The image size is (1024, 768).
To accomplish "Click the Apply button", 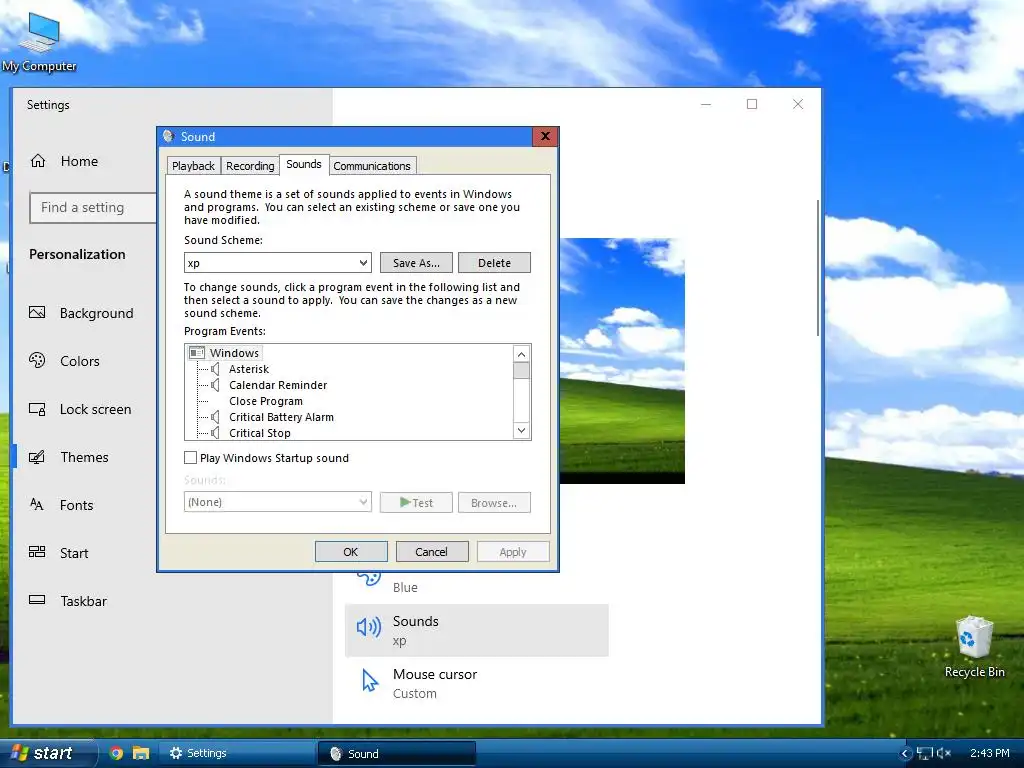I will pyautogui.click(x=513, y=552).
